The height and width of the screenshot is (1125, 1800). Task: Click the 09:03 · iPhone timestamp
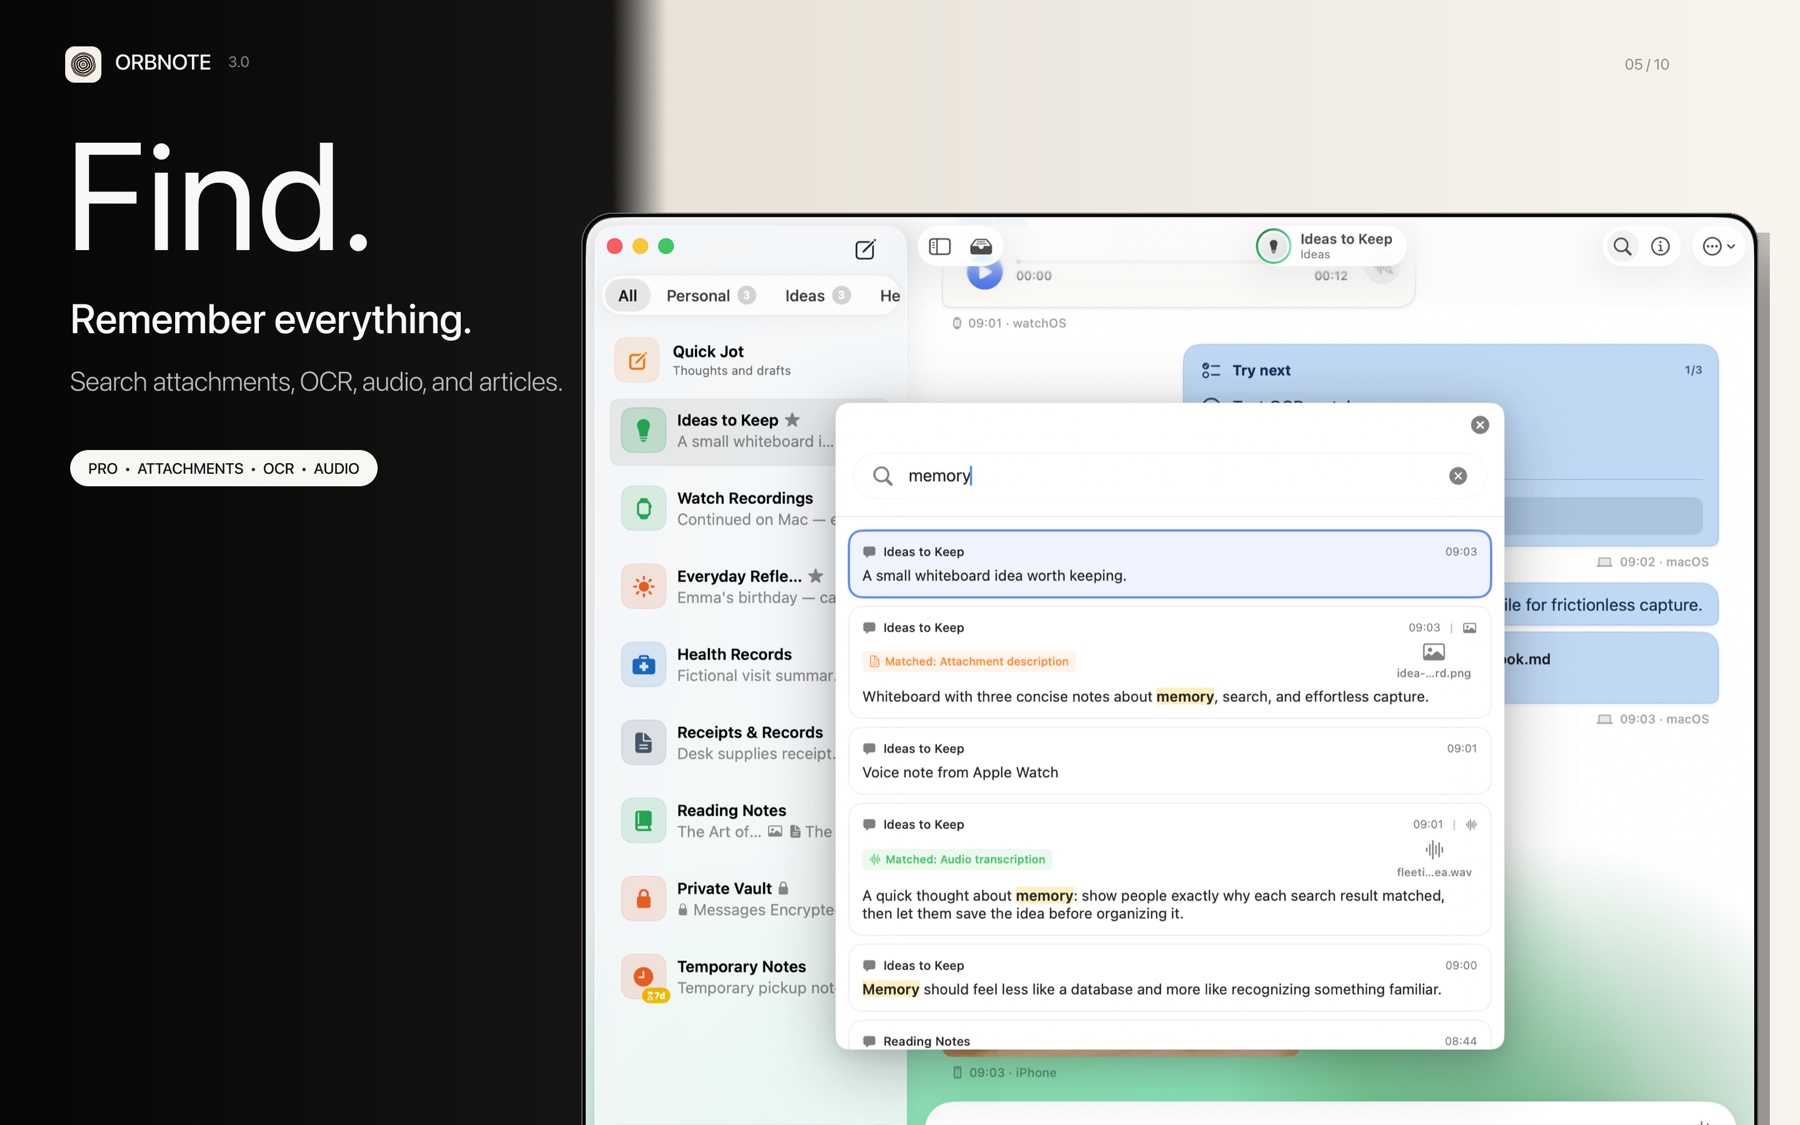pyautogui.click(x=1004, y=1072)
